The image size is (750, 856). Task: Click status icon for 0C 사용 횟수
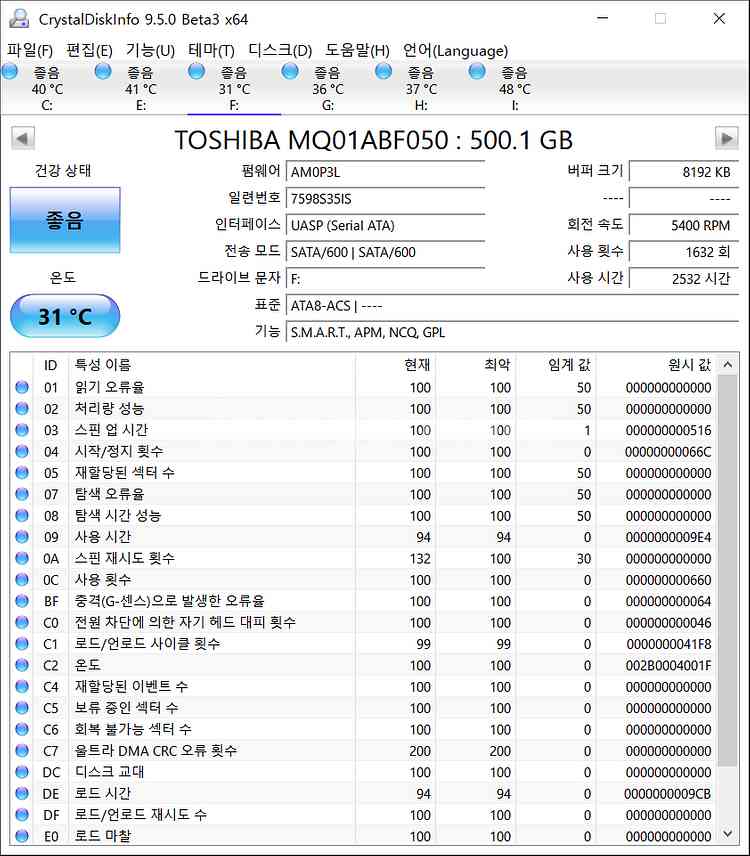click(x=22, y=579)
